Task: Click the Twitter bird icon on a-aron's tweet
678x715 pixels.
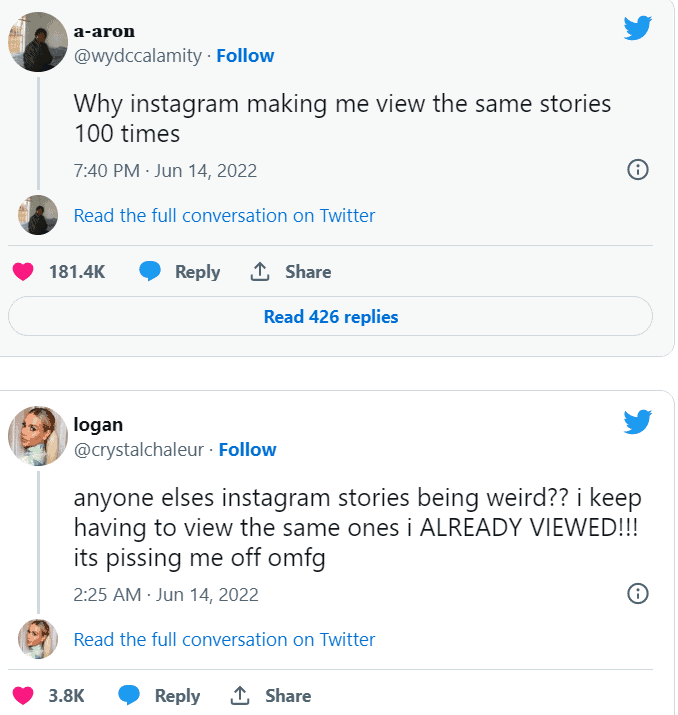Action: 637,28
